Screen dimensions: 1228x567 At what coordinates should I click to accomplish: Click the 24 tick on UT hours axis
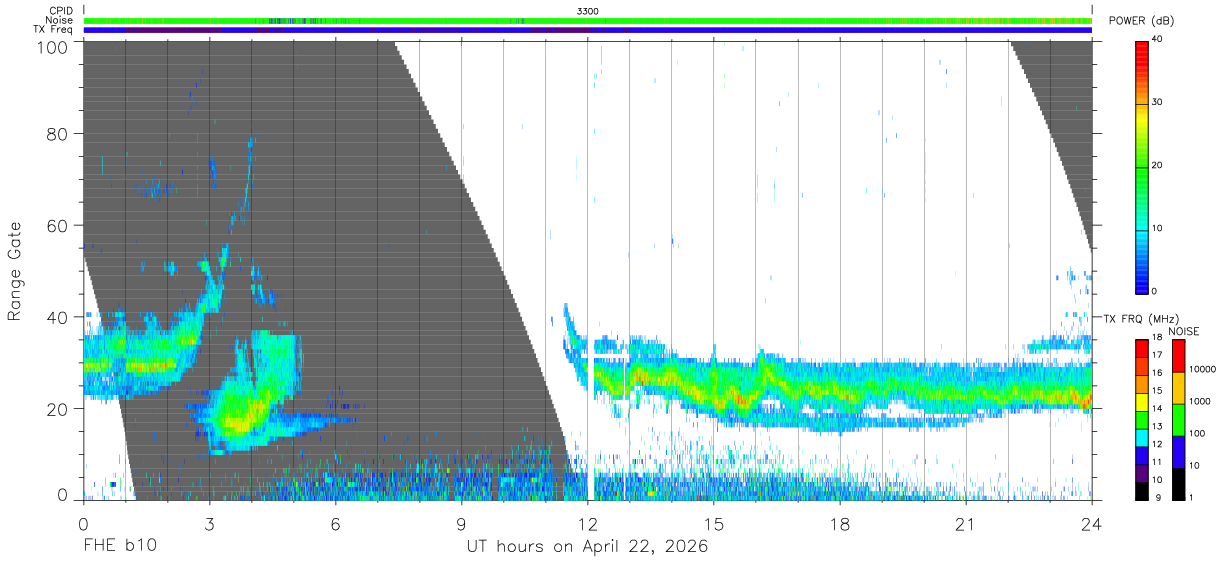tap(1091, 523)
